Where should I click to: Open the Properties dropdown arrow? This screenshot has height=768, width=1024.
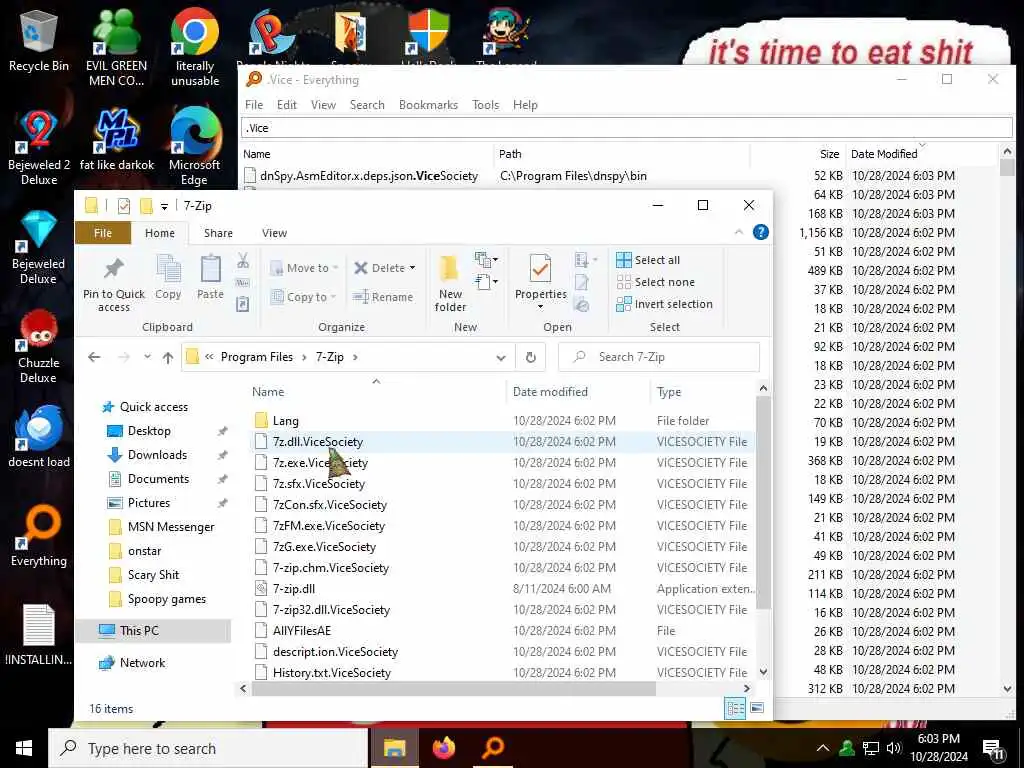click(540, 307)
